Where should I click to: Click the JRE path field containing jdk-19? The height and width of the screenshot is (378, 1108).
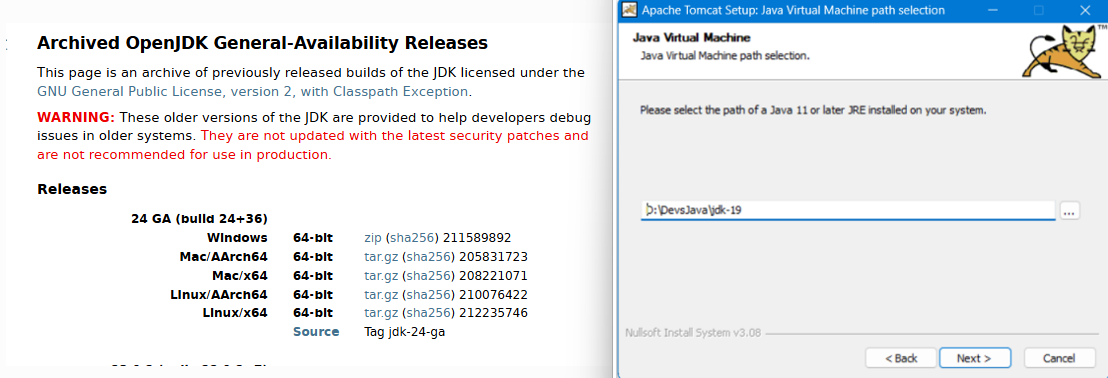pyautogui.click(x=848, y=210)
